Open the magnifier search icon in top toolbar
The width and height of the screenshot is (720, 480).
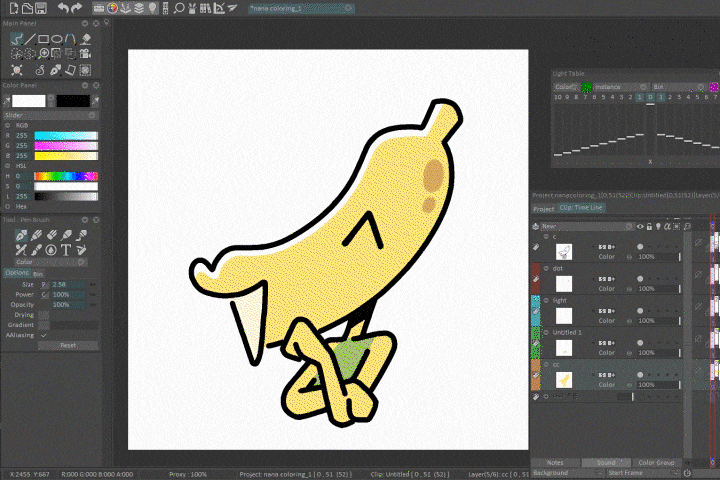(x=179, y=8)
